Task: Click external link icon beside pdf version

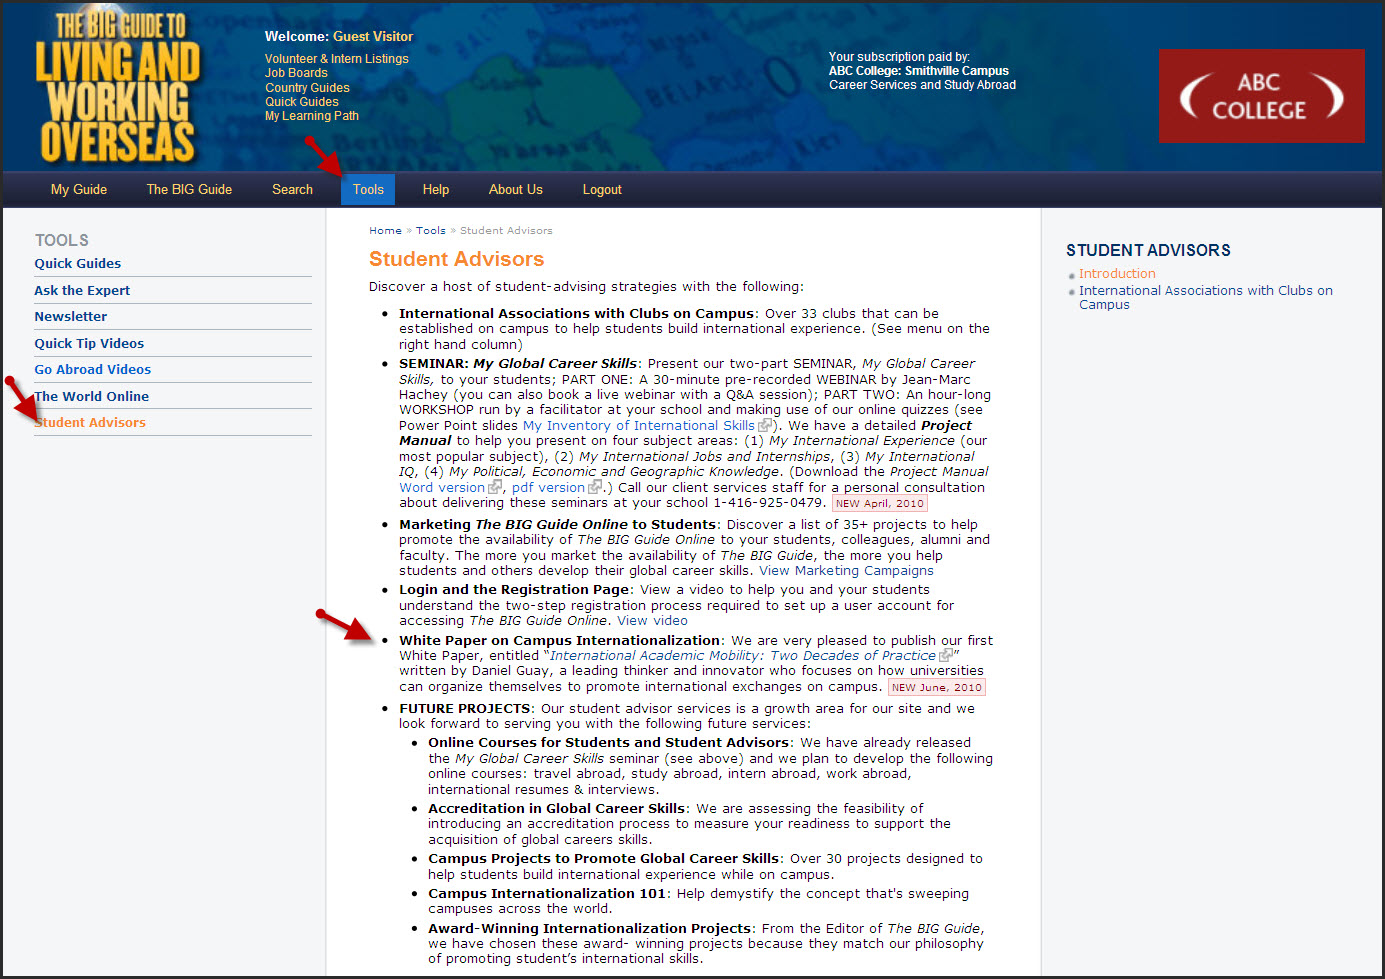Action: (595, 488)
